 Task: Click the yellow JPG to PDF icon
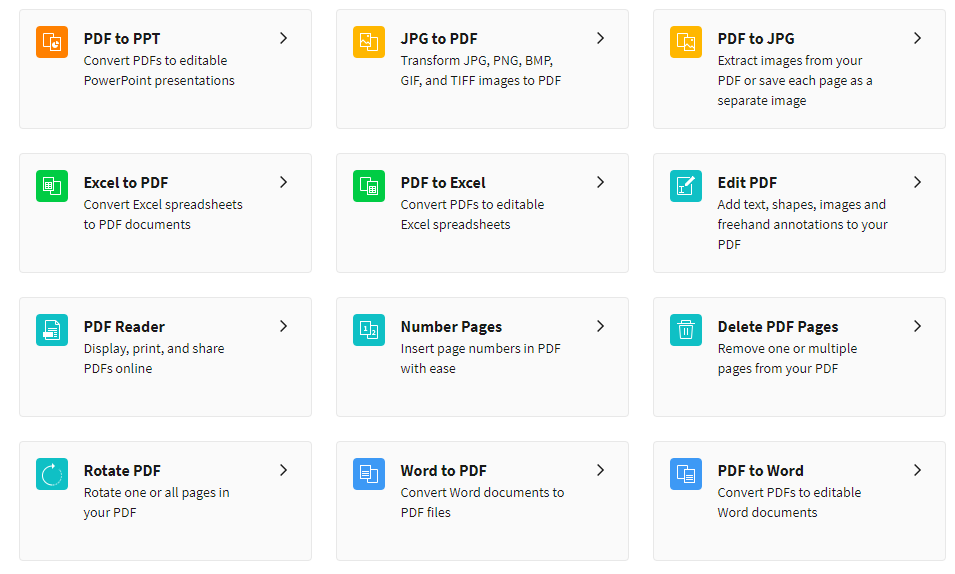tap(369, 42)
